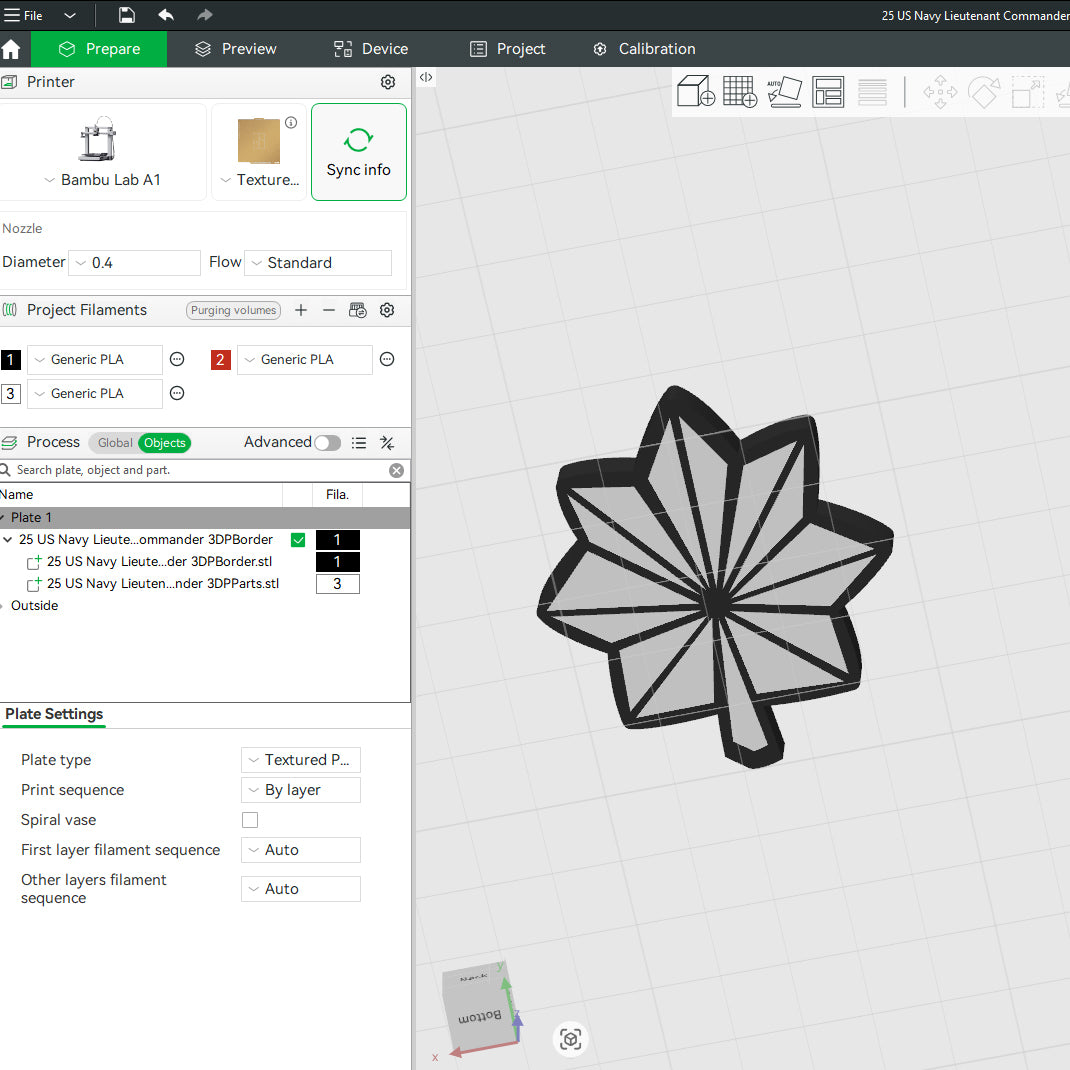
Task: Click the compare presets icon
Action: point(387,443)
